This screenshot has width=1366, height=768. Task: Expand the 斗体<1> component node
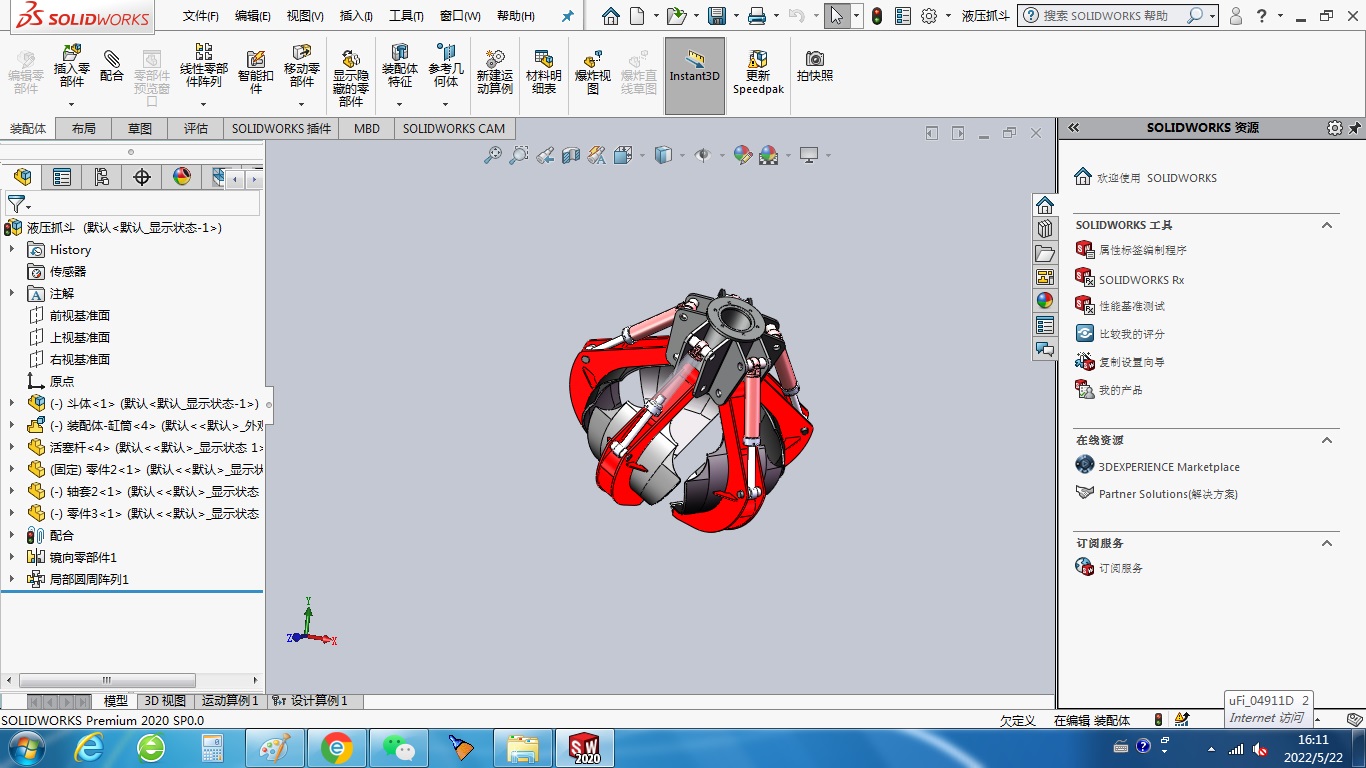coord(12,403)
